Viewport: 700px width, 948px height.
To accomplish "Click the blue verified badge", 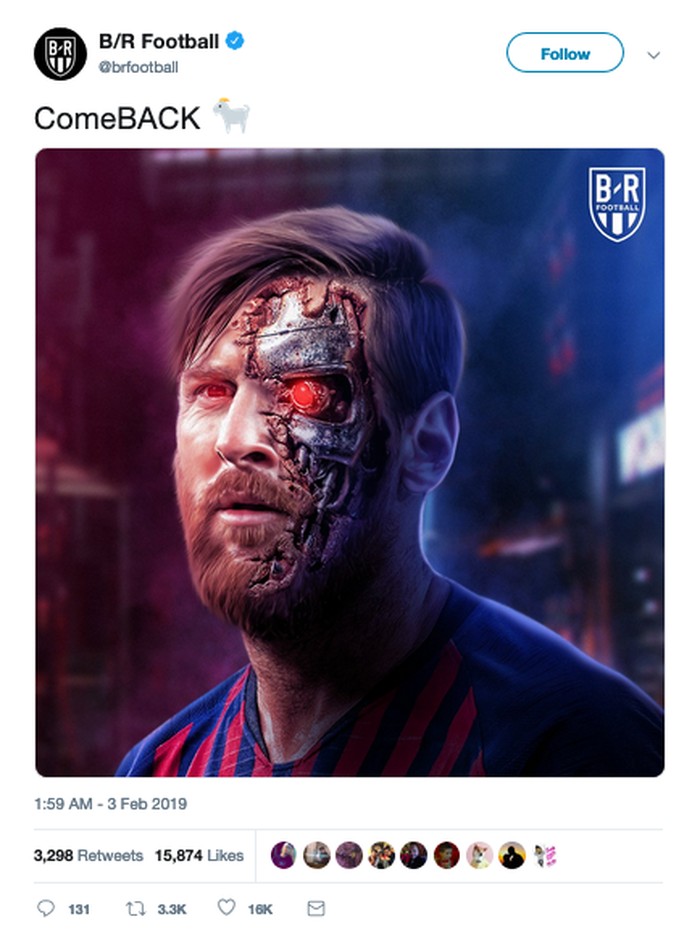I will click(235, 41).
